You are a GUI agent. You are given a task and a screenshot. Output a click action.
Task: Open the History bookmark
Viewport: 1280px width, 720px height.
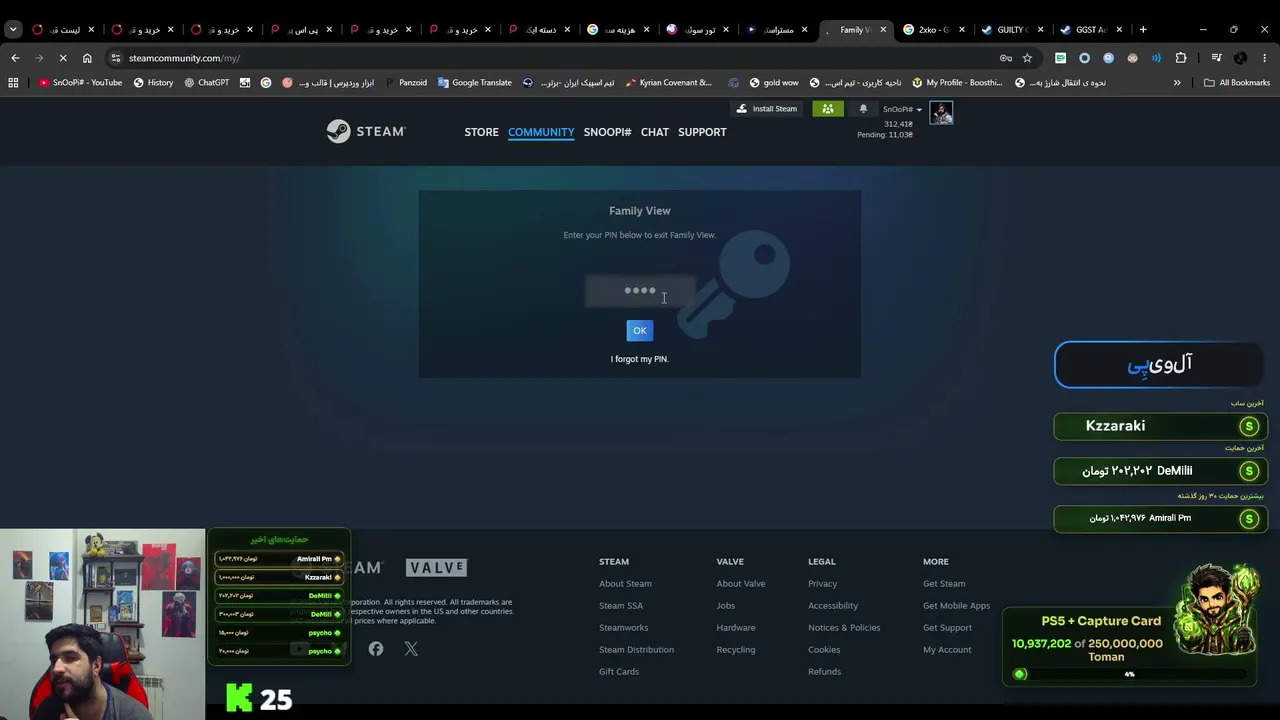pos(153,83)
